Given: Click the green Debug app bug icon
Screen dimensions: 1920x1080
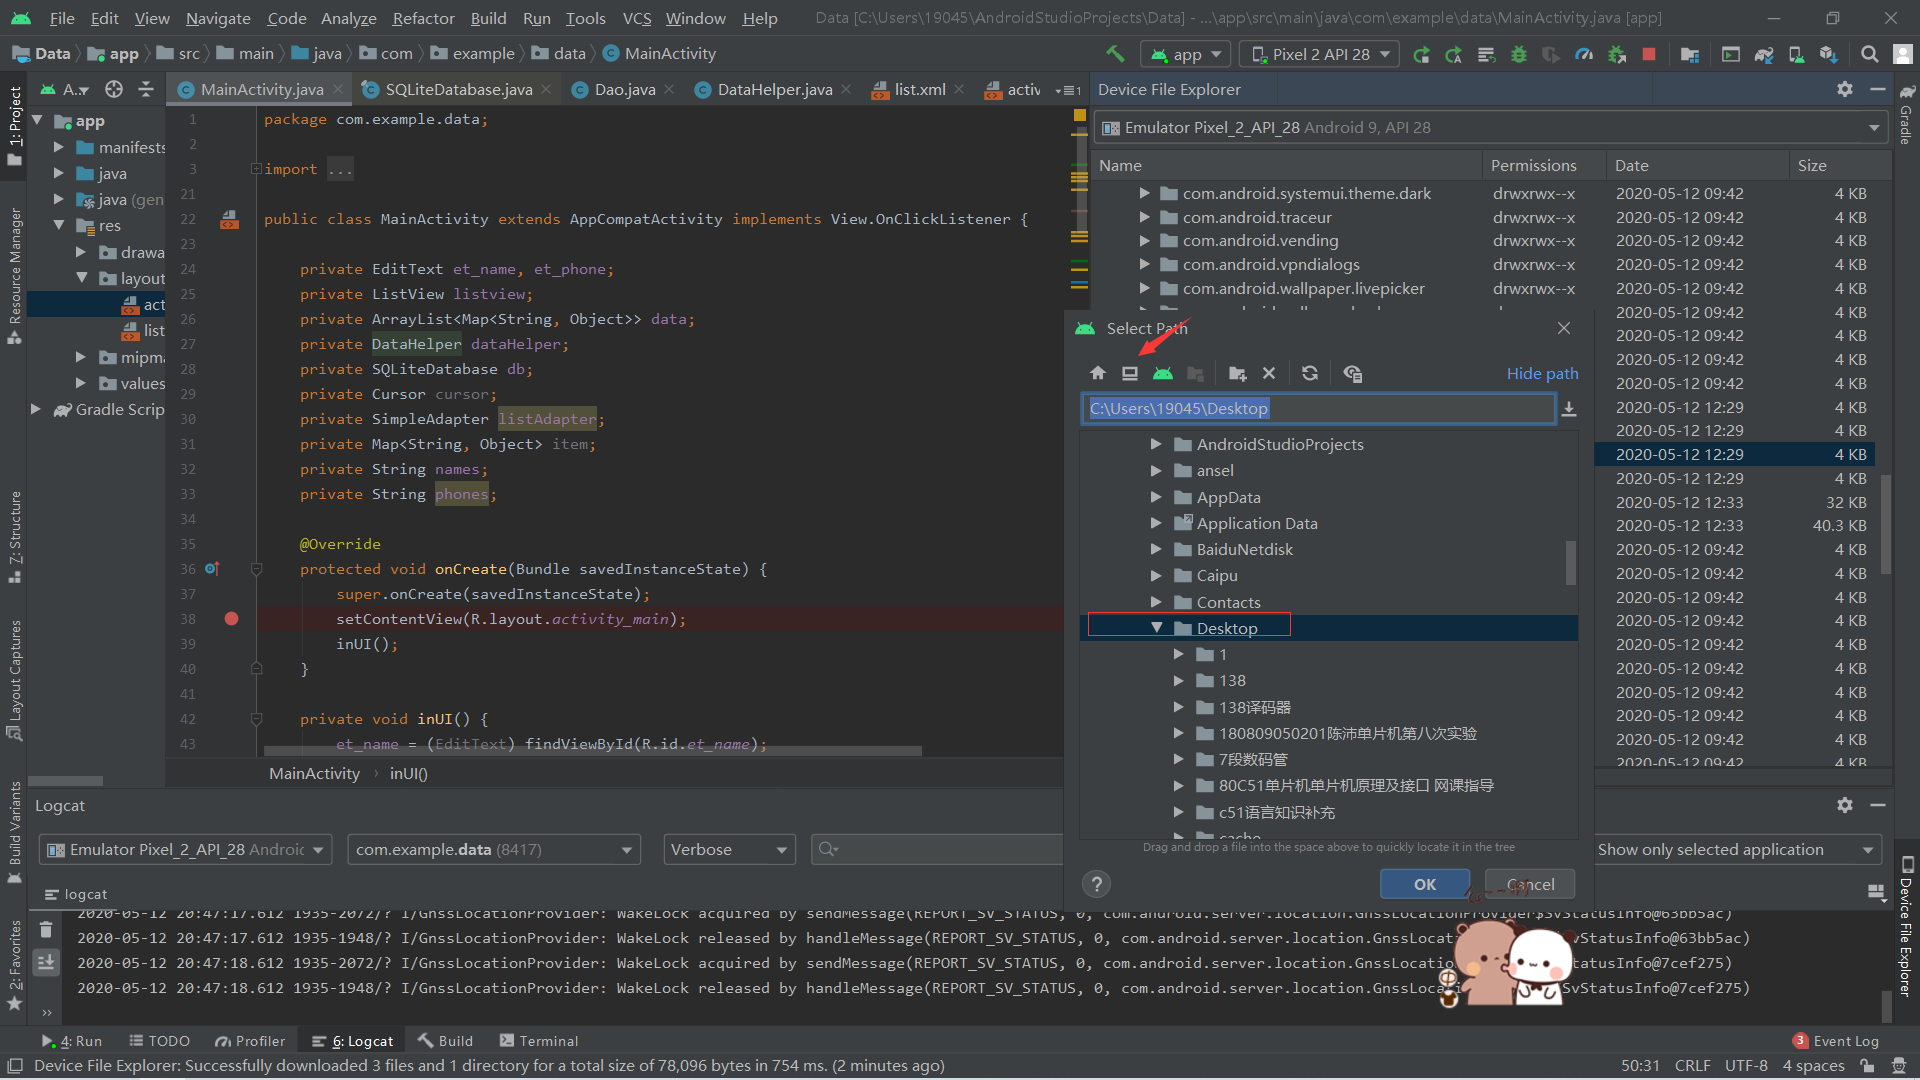Looking at the screenshot, I should [1519, 54].
